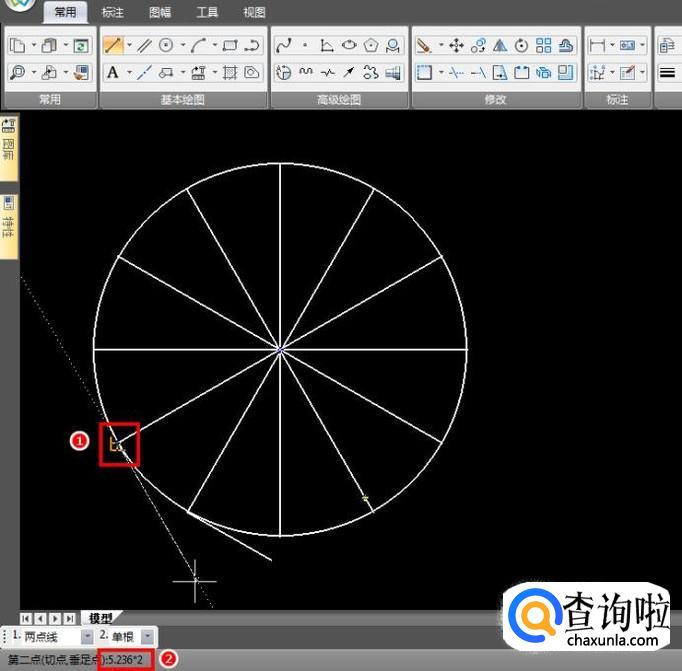
Task: Open the 两点线 line type dropdown
Action: pyautogui.click(x=86, y=636)
